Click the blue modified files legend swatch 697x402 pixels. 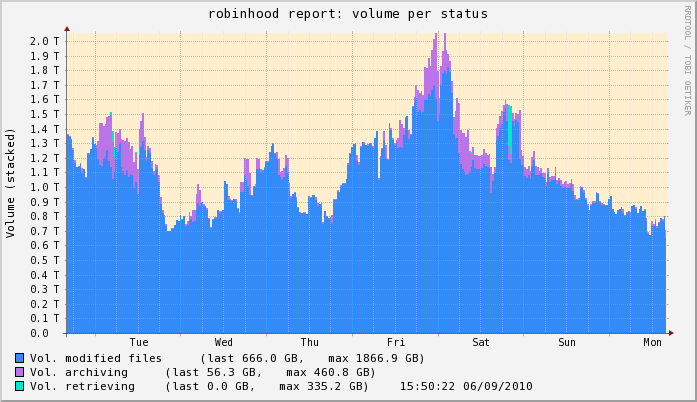20,357
